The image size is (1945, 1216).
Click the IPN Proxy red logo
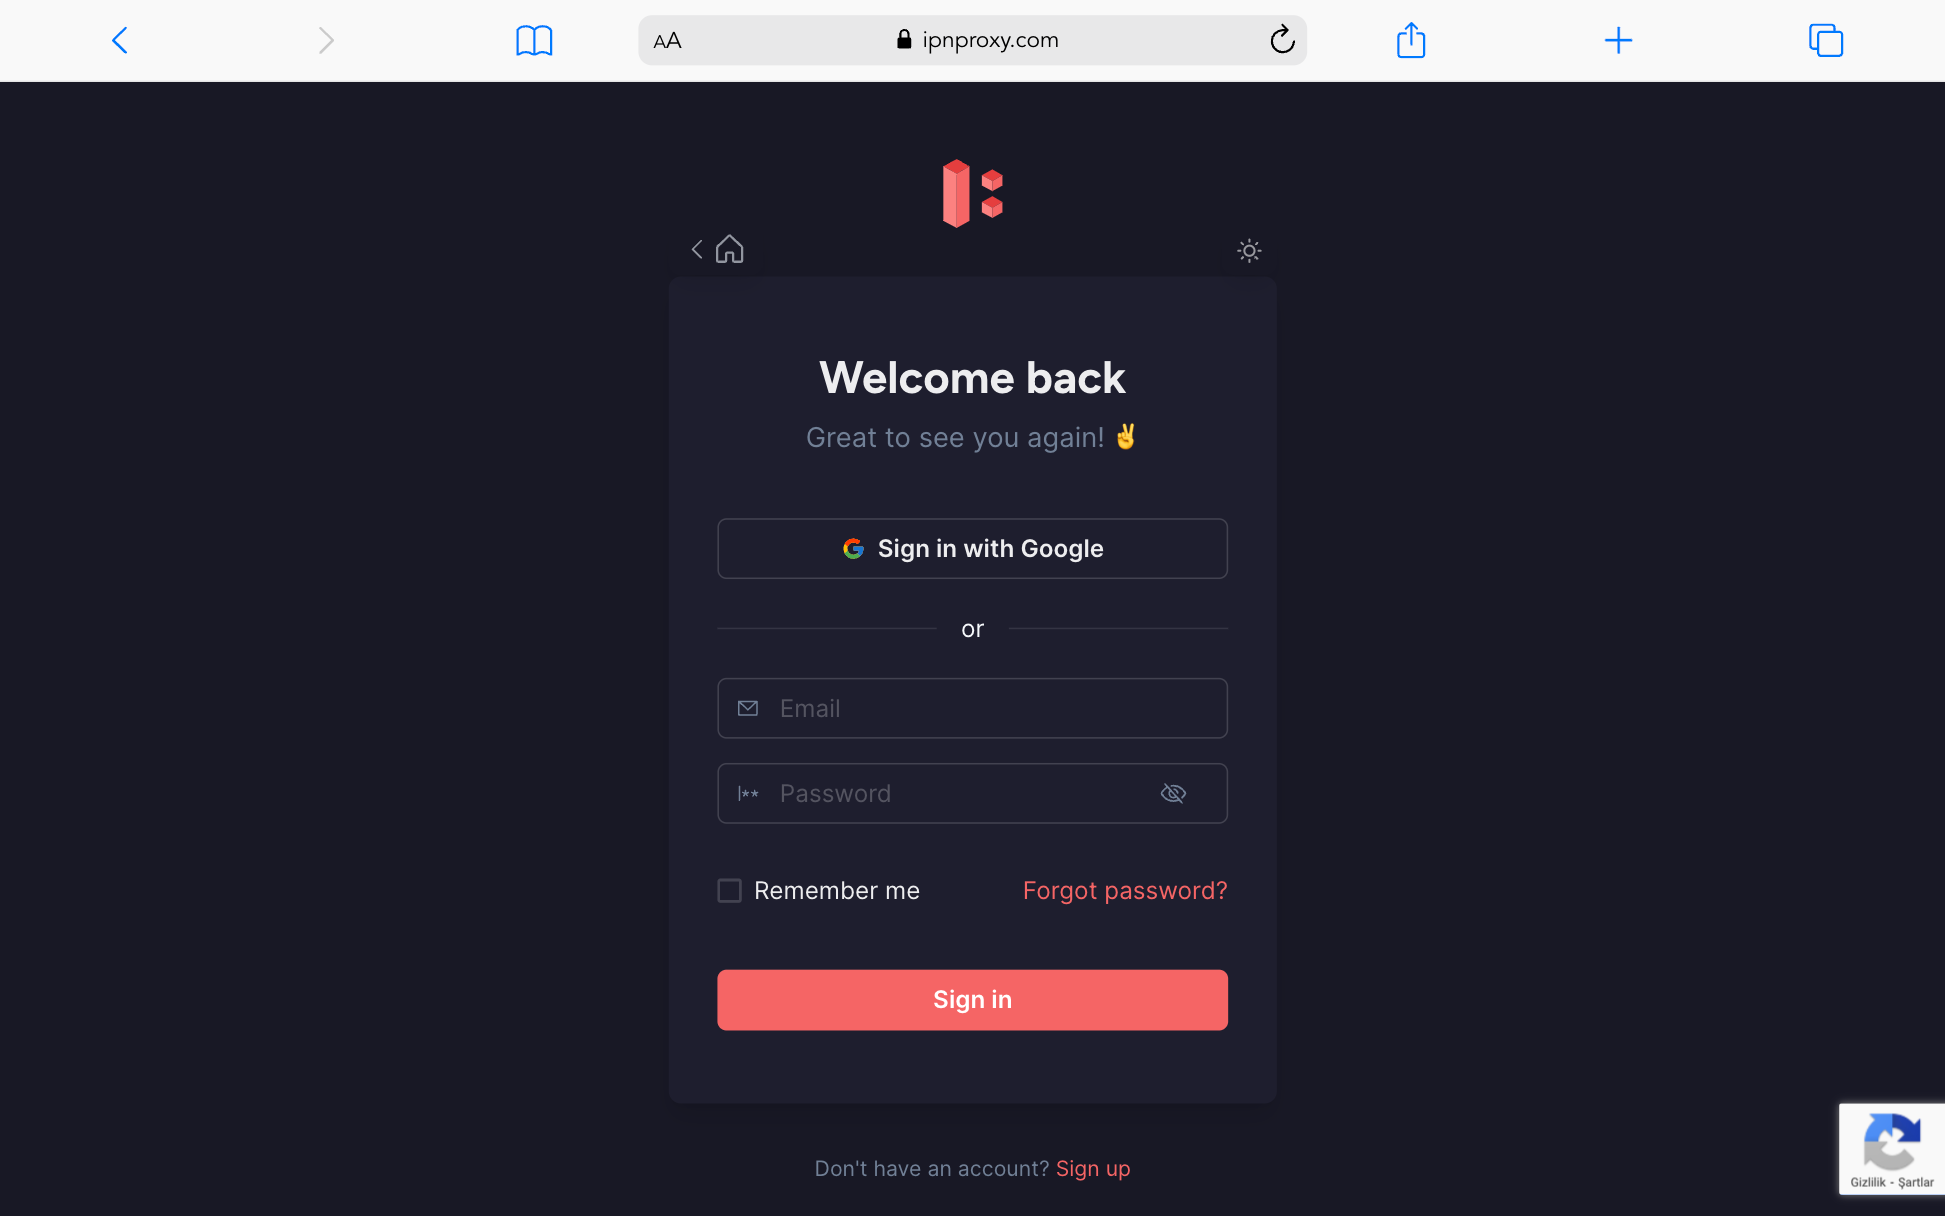[x=972, y=193]
